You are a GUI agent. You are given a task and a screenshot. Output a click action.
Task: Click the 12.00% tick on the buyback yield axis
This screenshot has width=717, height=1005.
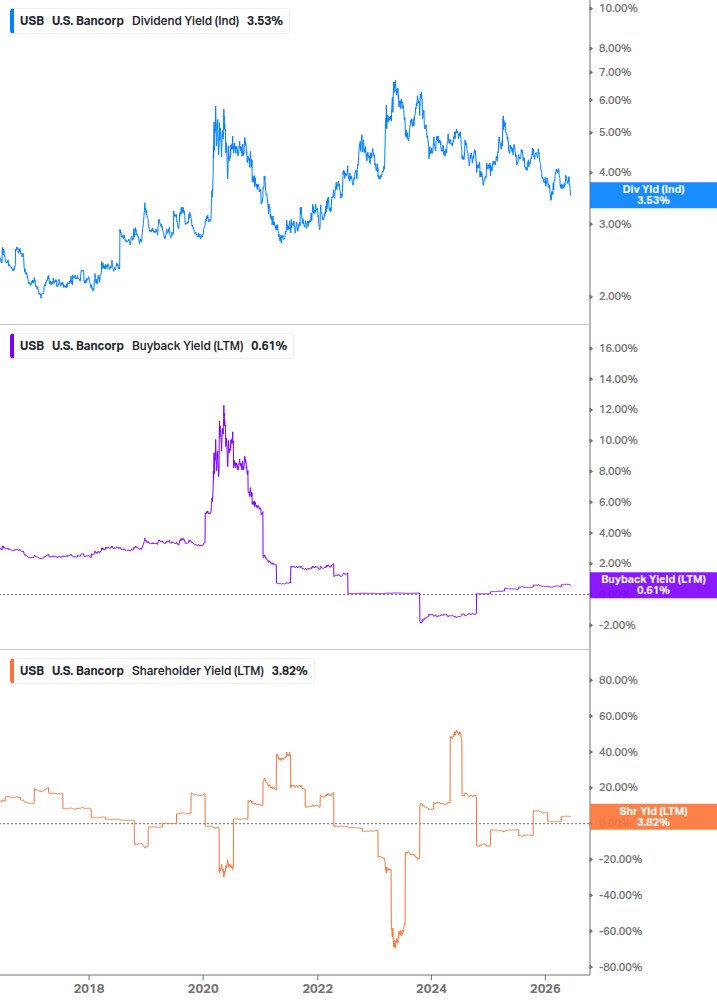[618, 409]
